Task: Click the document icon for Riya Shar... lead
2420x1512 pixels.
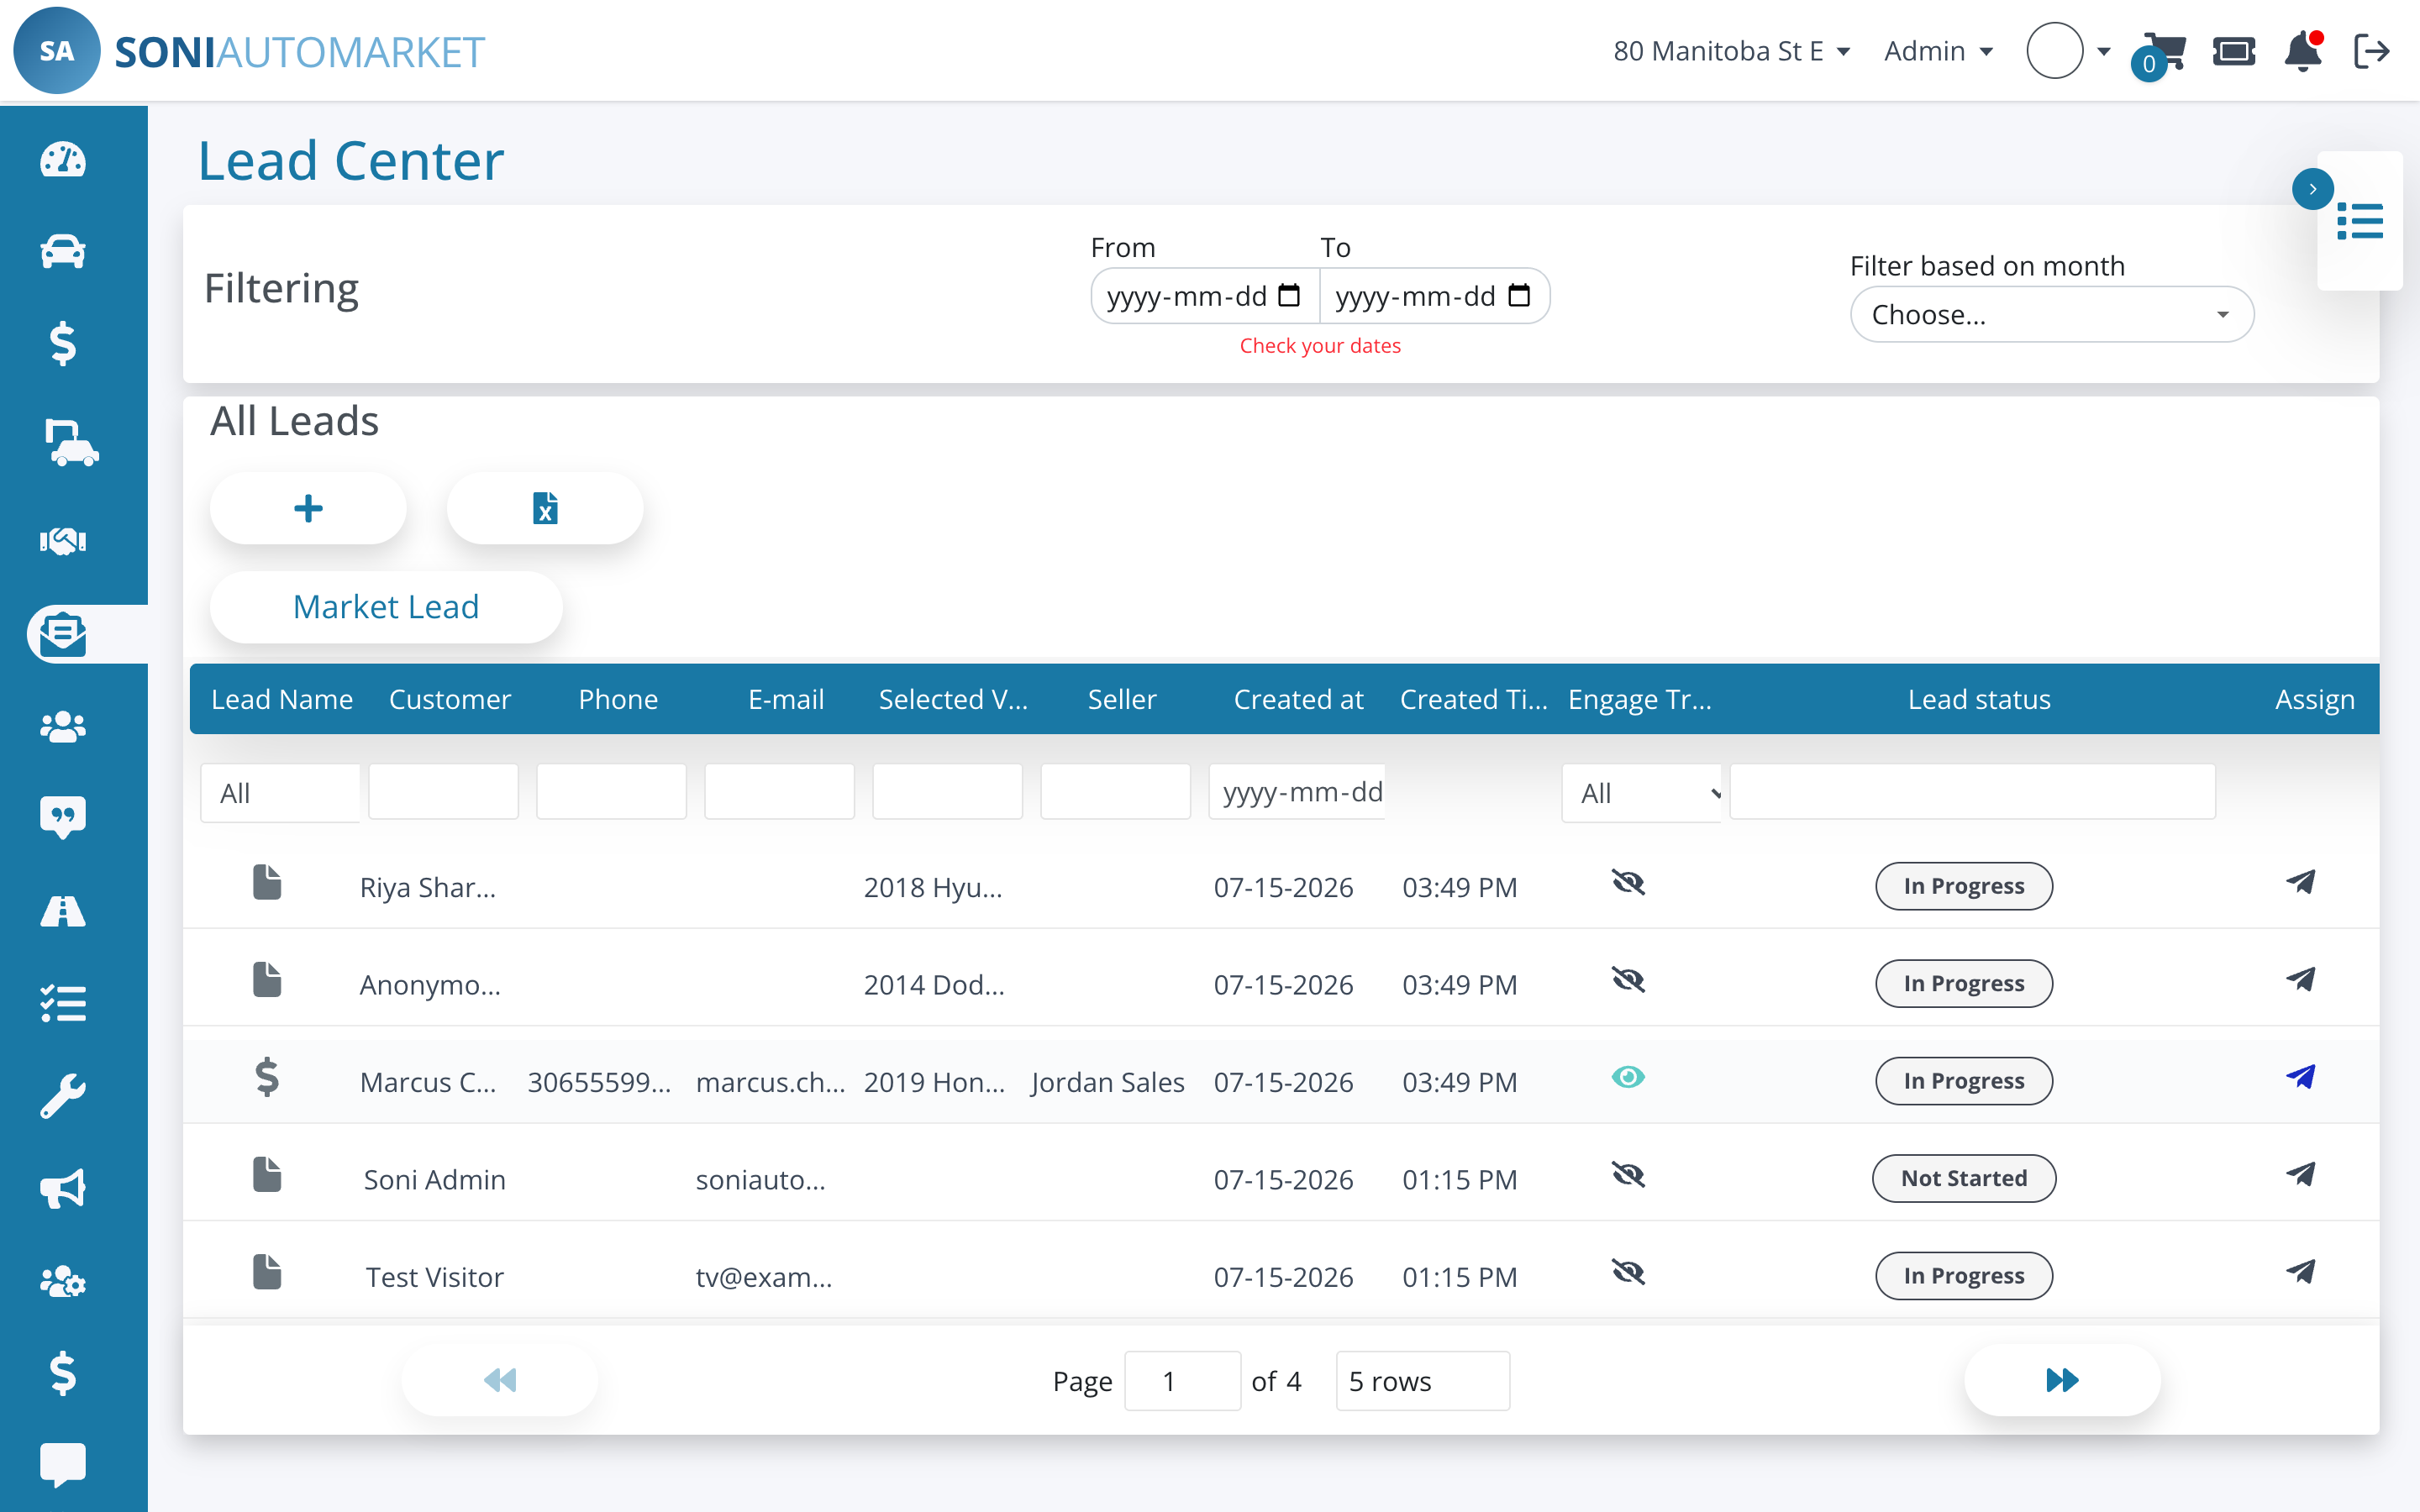Action: point(267,883)
